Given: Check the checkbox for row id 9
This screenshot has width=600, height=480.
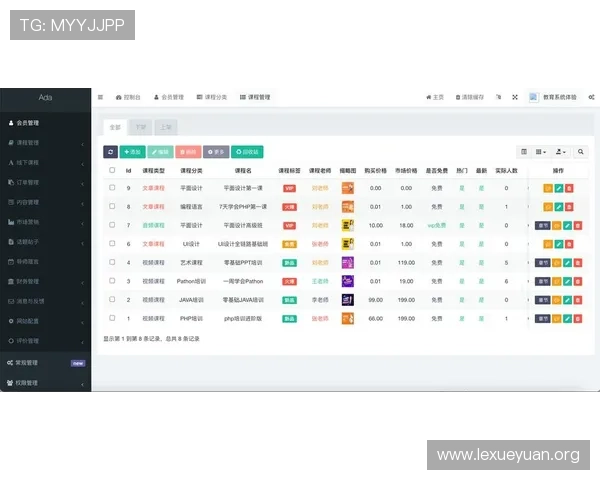Looking at the screenshot, I should pos(112,188).
